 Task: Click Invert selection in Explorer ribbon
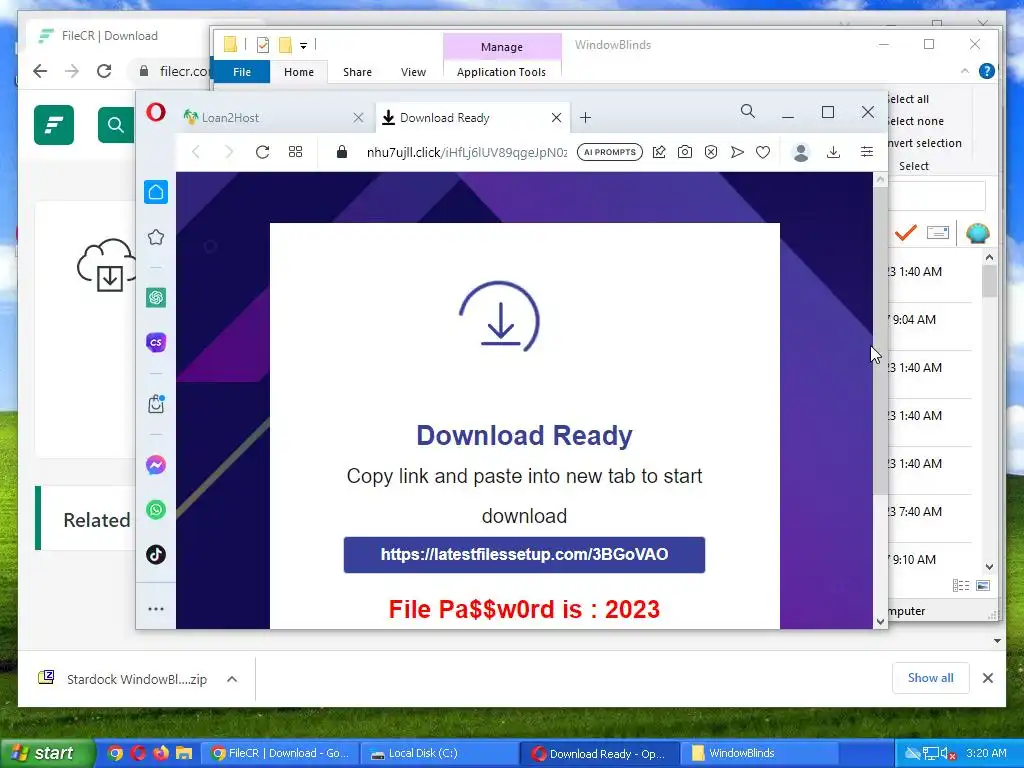click(x=924, y=143)
